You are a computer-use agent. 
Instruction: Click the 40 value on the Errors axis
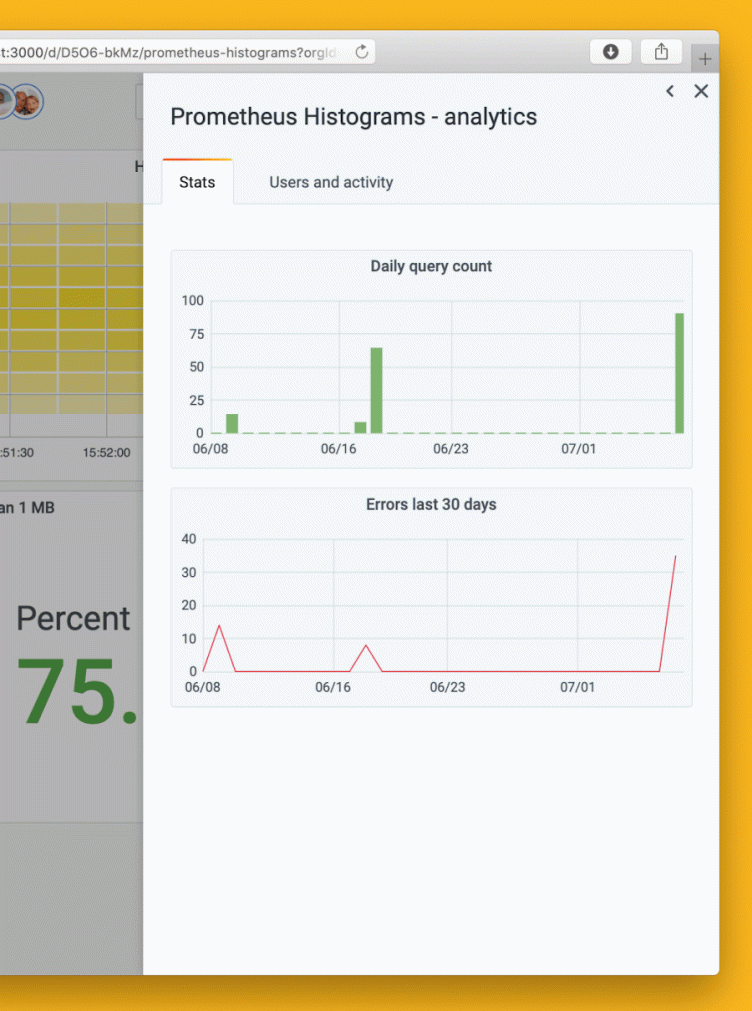pyautogui.click(x=189, y=539)
